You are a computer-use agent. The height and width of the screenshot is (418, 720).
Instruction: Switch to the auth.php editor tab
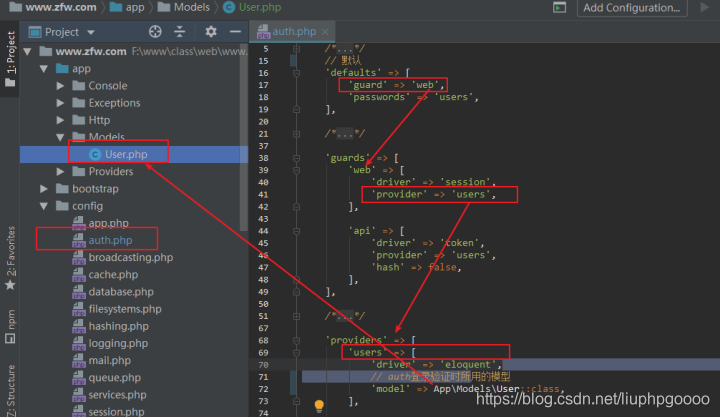[x=294, y=32]
